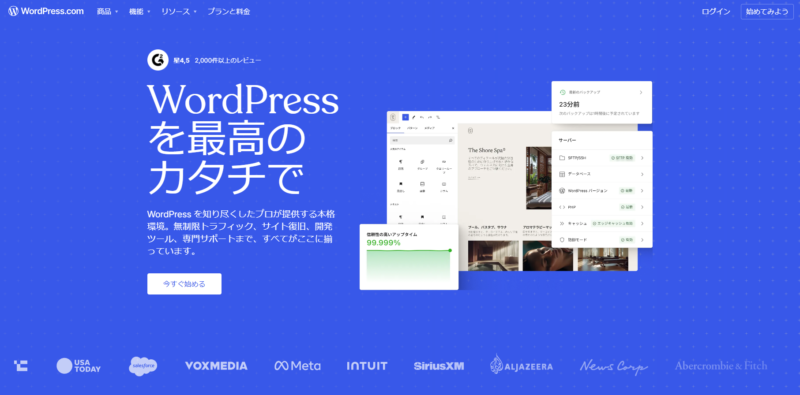Open the pool photo thumbnail in preview
Viewport: 800px width, 395px height.
493,256
